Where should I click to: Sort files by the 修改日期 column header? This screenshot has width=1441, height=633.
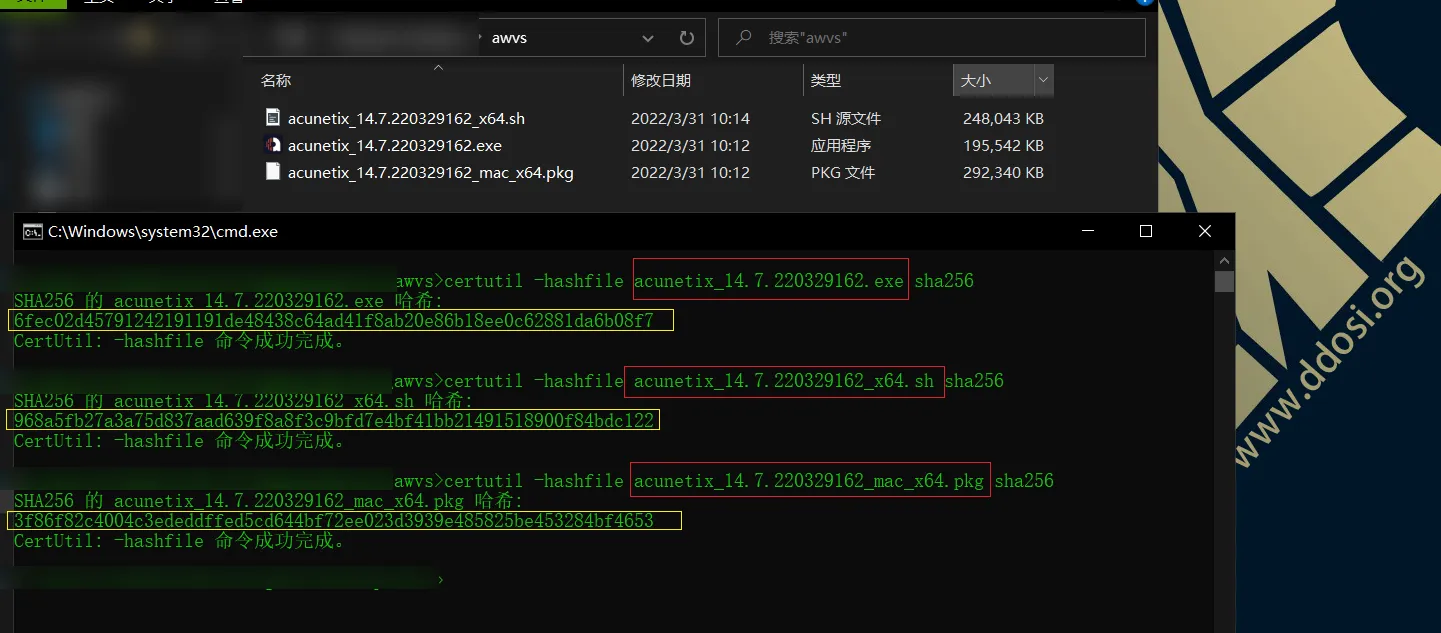(x=660, y=80)
